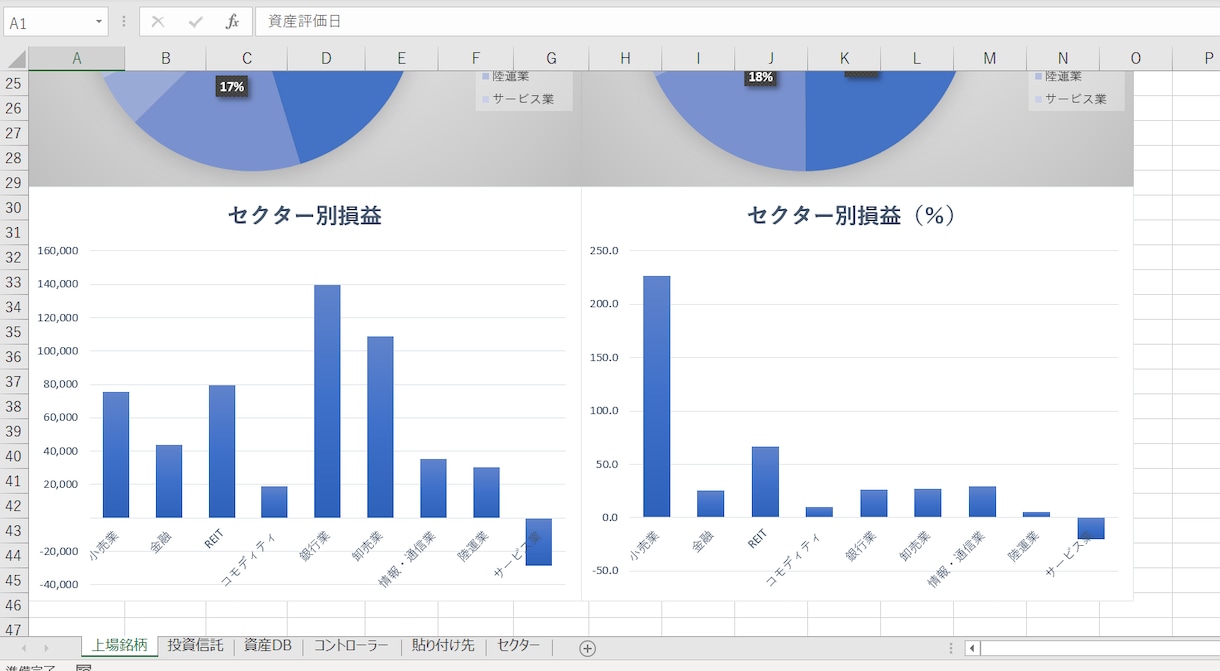Select column K header
1220x671 pixels.
(845, 58)
